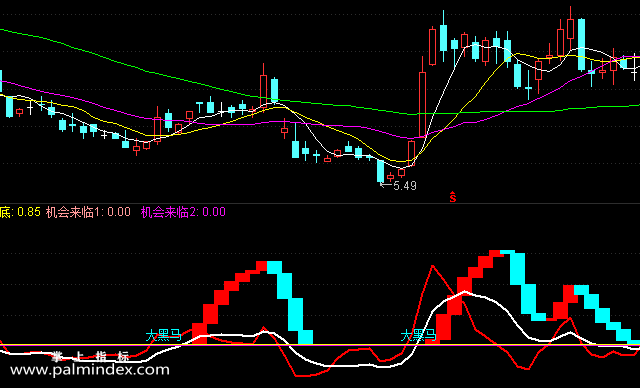This screenshot has height=388, width=640.
Task: Click the 5.49 low price label
Action: coord(404,186)
